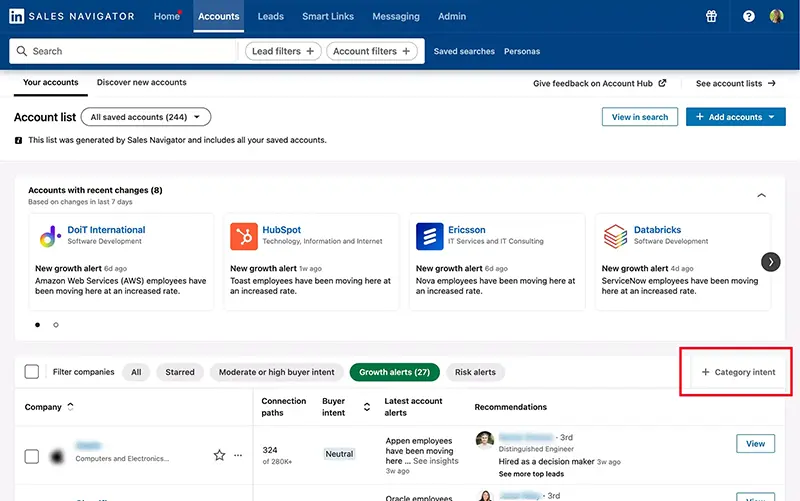Star the Computers and Electronics company row
The width and height of the screenshot is (800, 501).
219,455
